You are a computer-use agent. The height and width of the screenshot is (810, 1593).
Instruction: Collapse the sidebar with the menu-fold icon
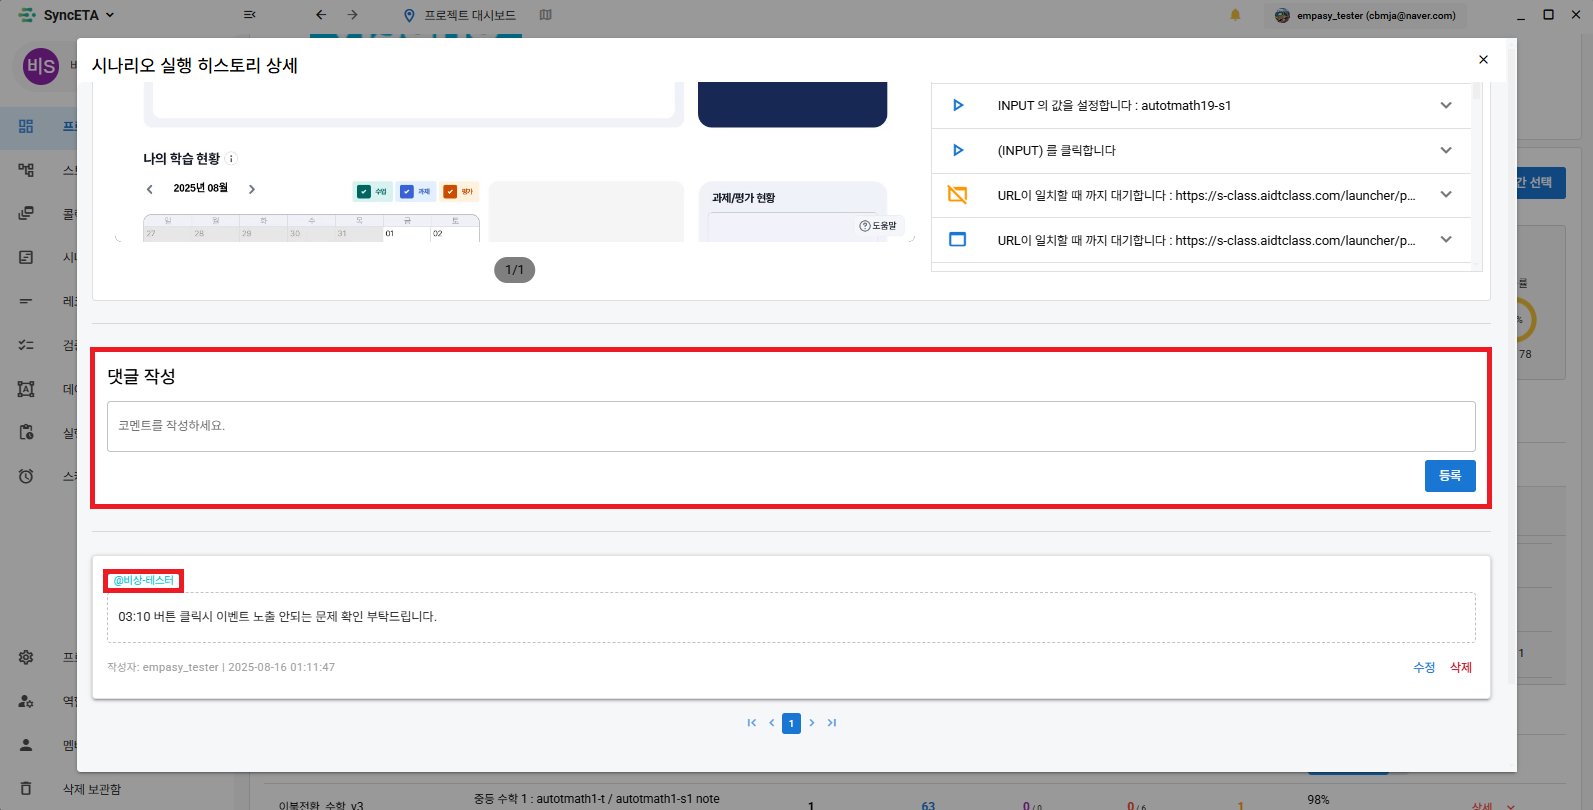(x=249, y=15)
